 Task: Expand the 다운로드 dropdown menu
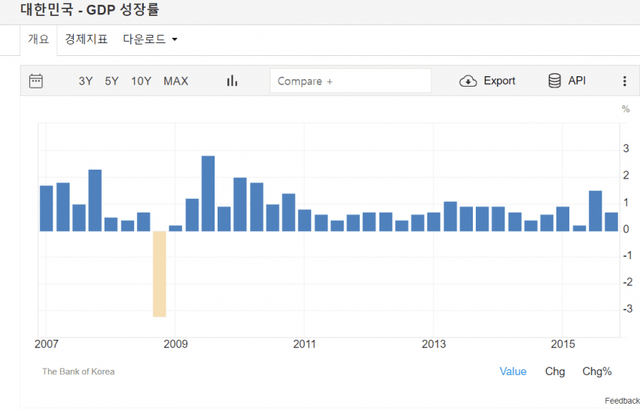coord(150,40)
